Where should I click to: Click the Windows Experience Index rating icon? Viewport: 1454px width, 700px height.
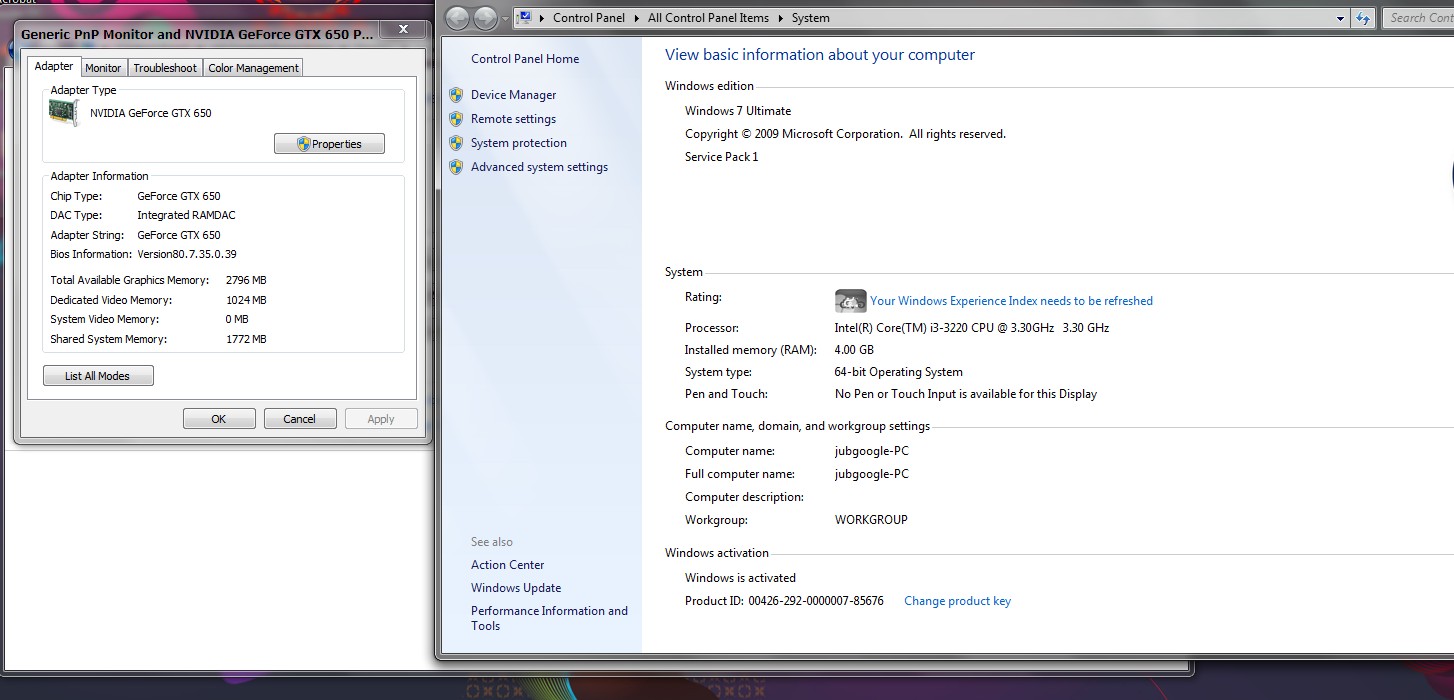pos(850,301)
